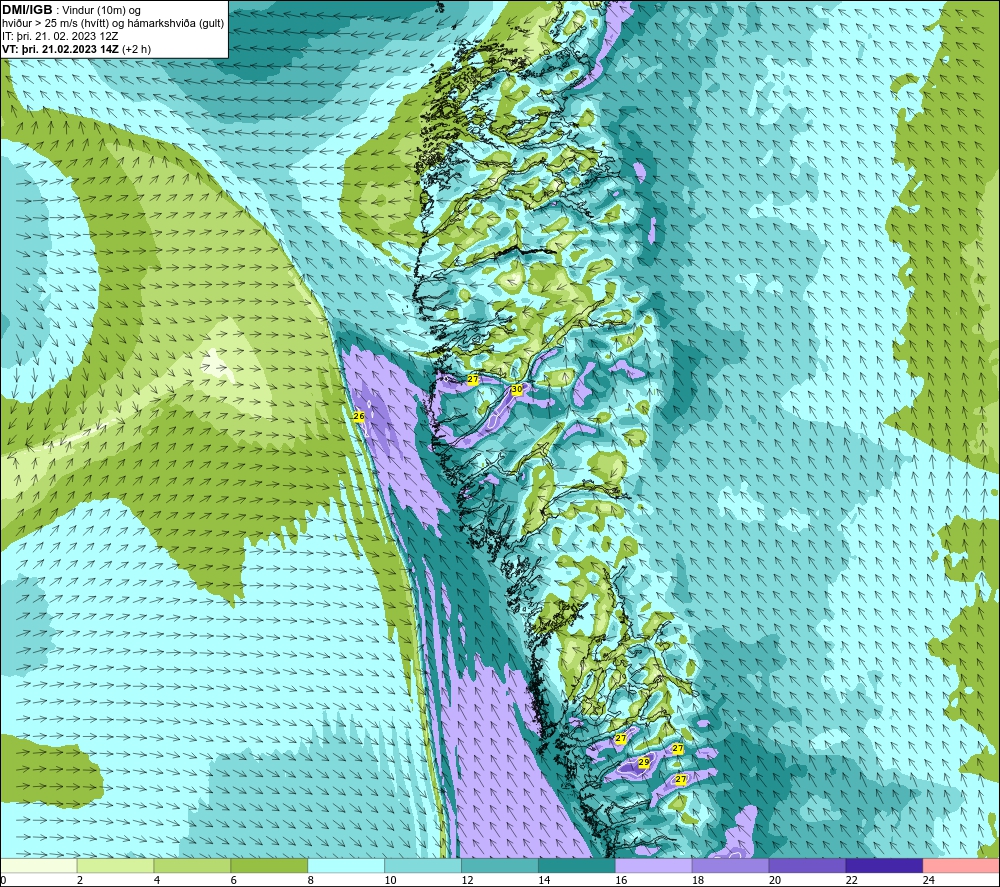Click the legend scale value 22
Image resolution: width=1000 pixels, height=887 pixels.
[x=851, y=880]
